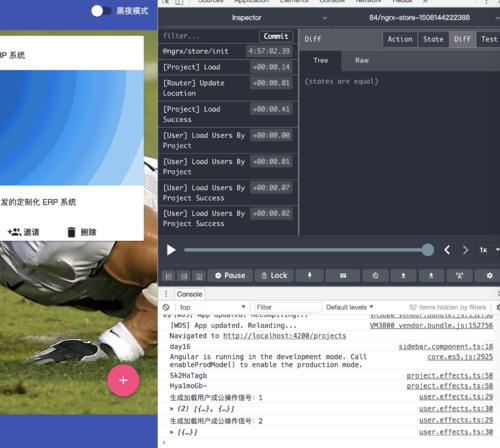
Task: Open project.effects.ts:58 link beside Sk2HaTagb
Action: click(x=450, y=376)
